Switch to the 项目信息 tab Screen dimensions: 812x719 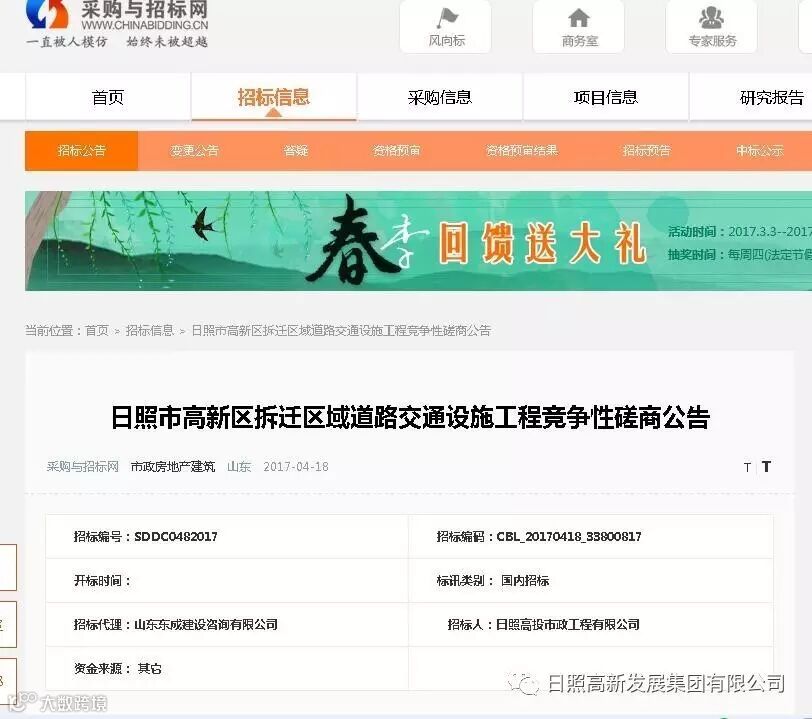pyautogui.click(x=605, y=97)
